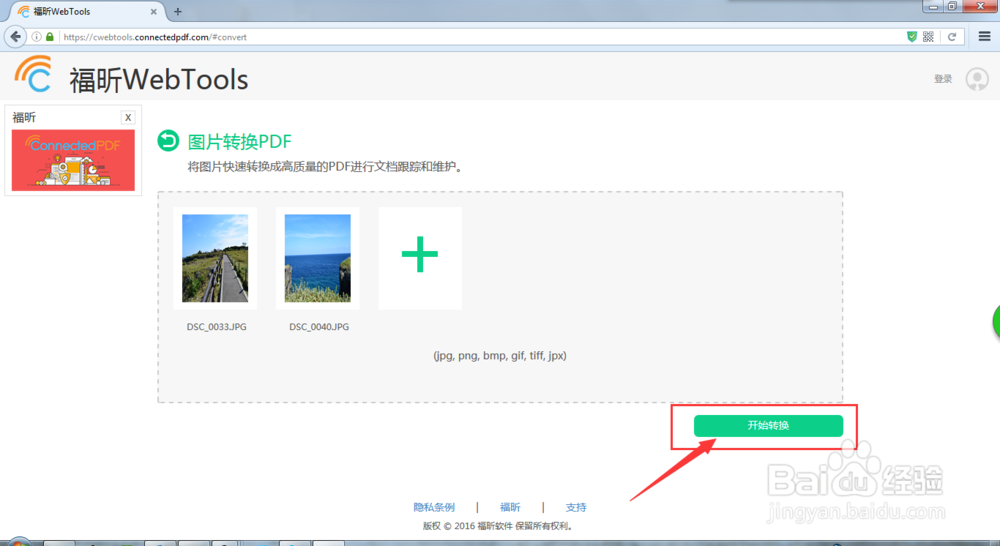Open the user avatar icon
The width and height of the screenshot is (1000, 546).
977,79
